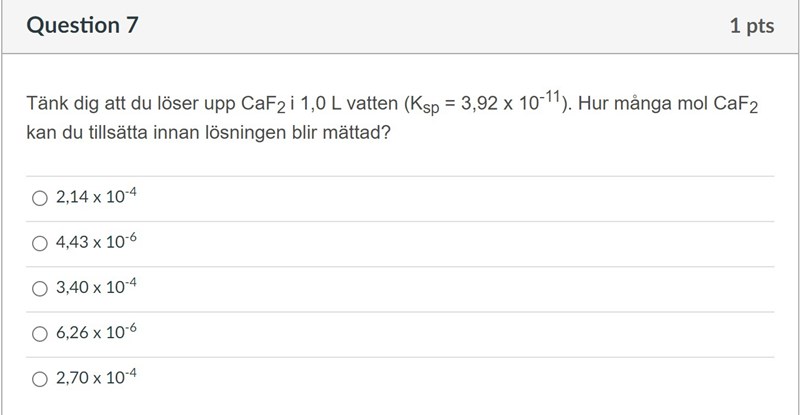The width and height of the screenshot is (800, 415).
Task: Click the answer text 3,40 x 10⁻⁴
Action: (x=96, y=288)
